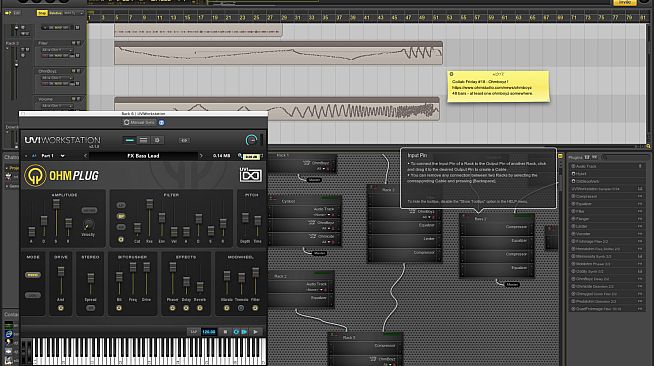Click the TAP tempo button
Viewport: 654px width, 366px height.
[x=193, y=332]
